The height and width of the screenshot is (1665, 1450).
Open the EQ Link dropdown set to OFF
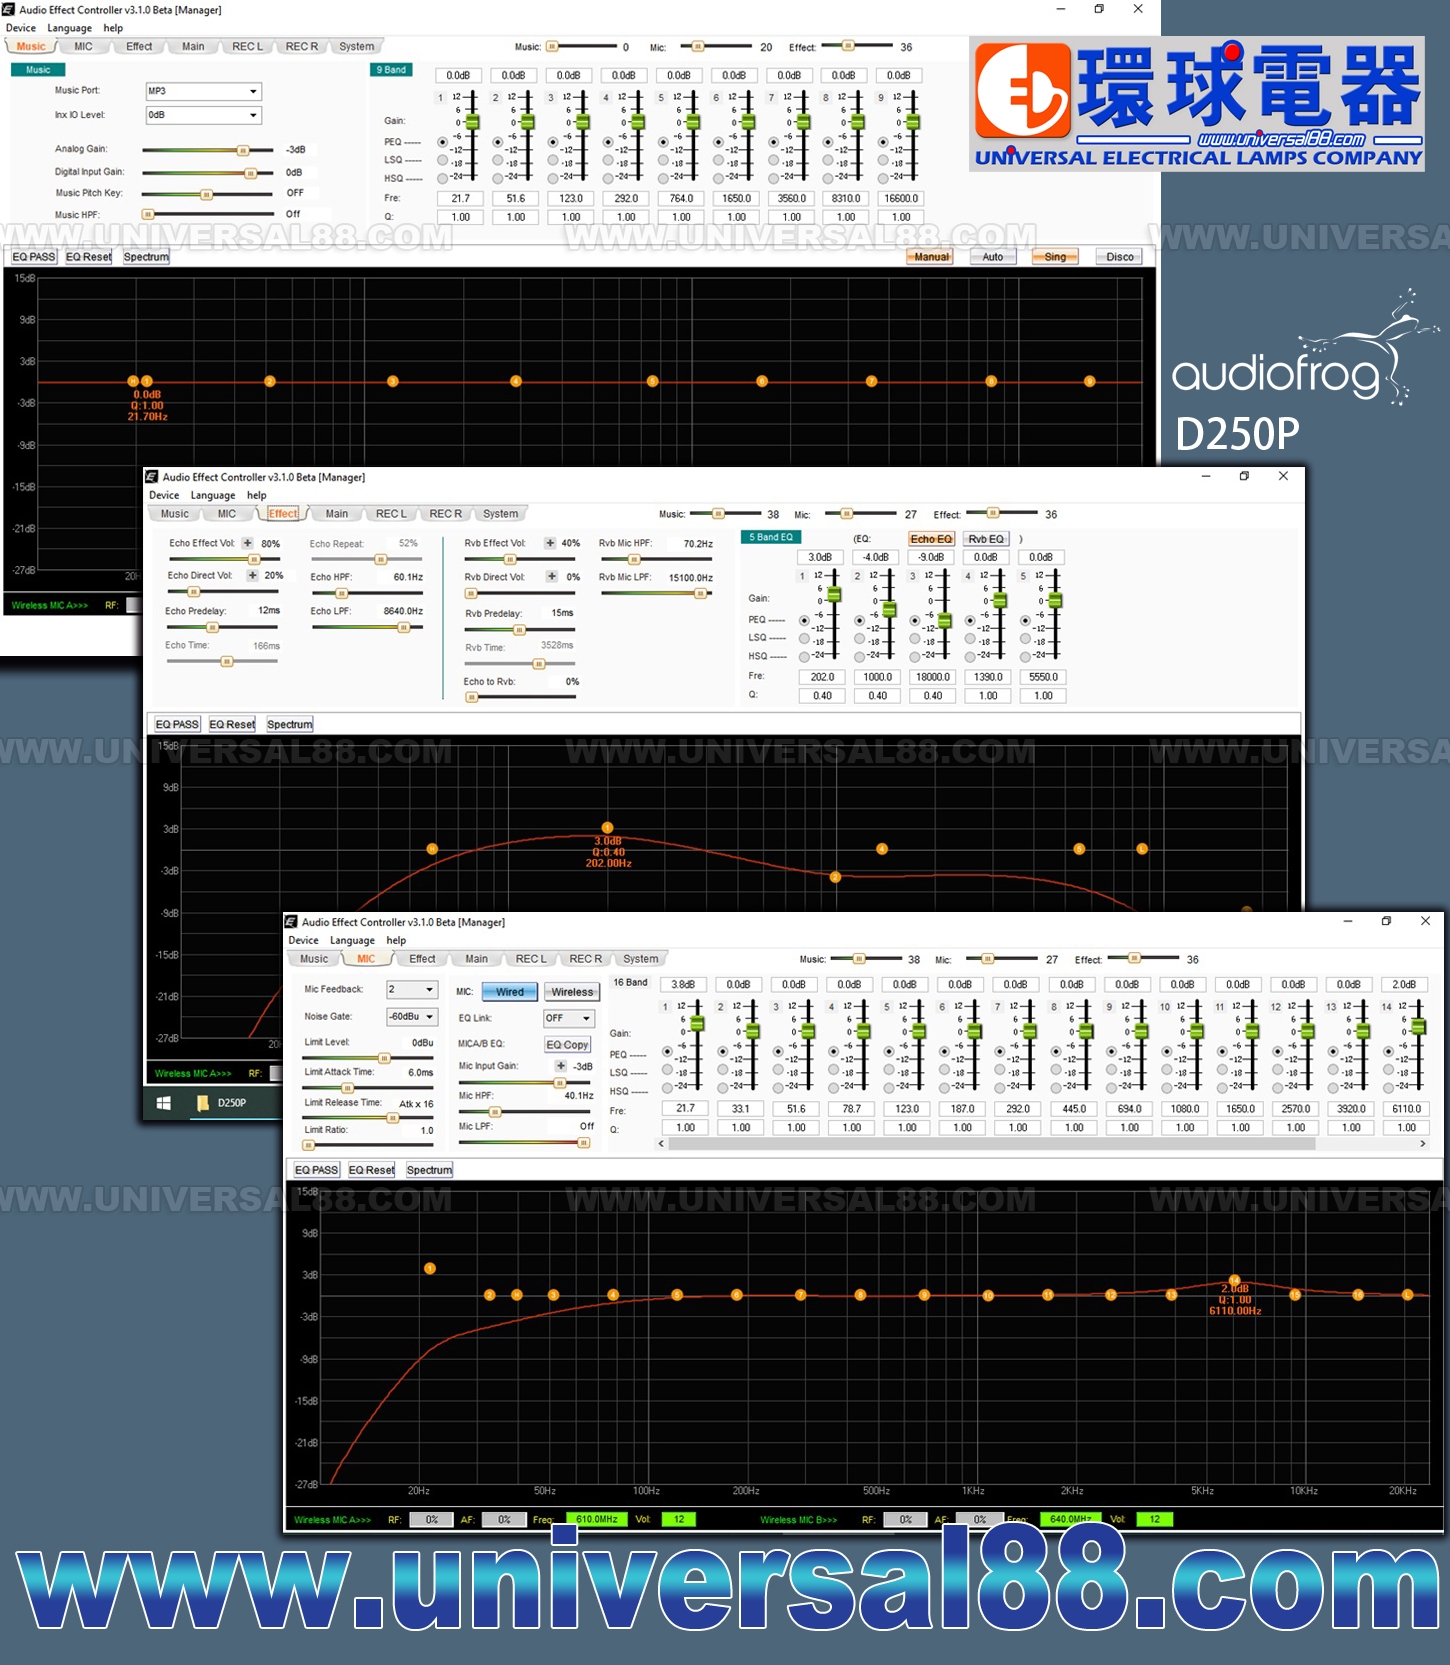click(x=568, y=1018)
